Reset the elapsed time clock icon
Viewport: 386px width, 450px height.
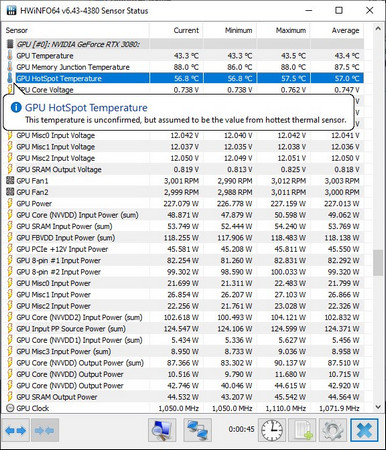coord(272,430)
